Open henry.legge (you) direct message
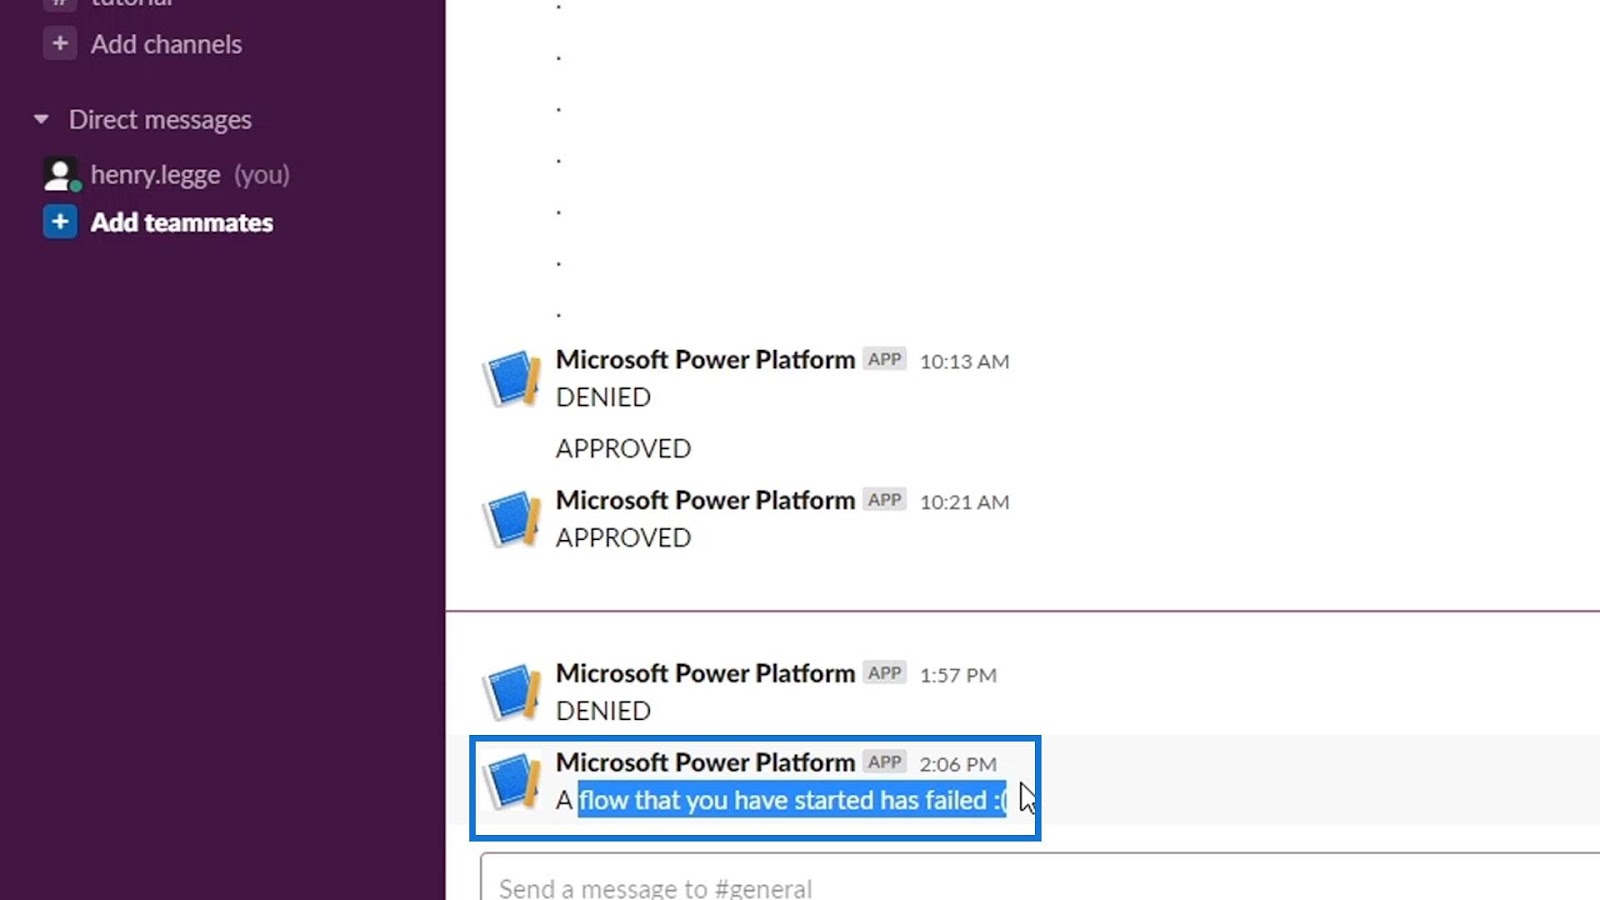The height and width of the screenshot is (900, 1600). pos(190,175)
